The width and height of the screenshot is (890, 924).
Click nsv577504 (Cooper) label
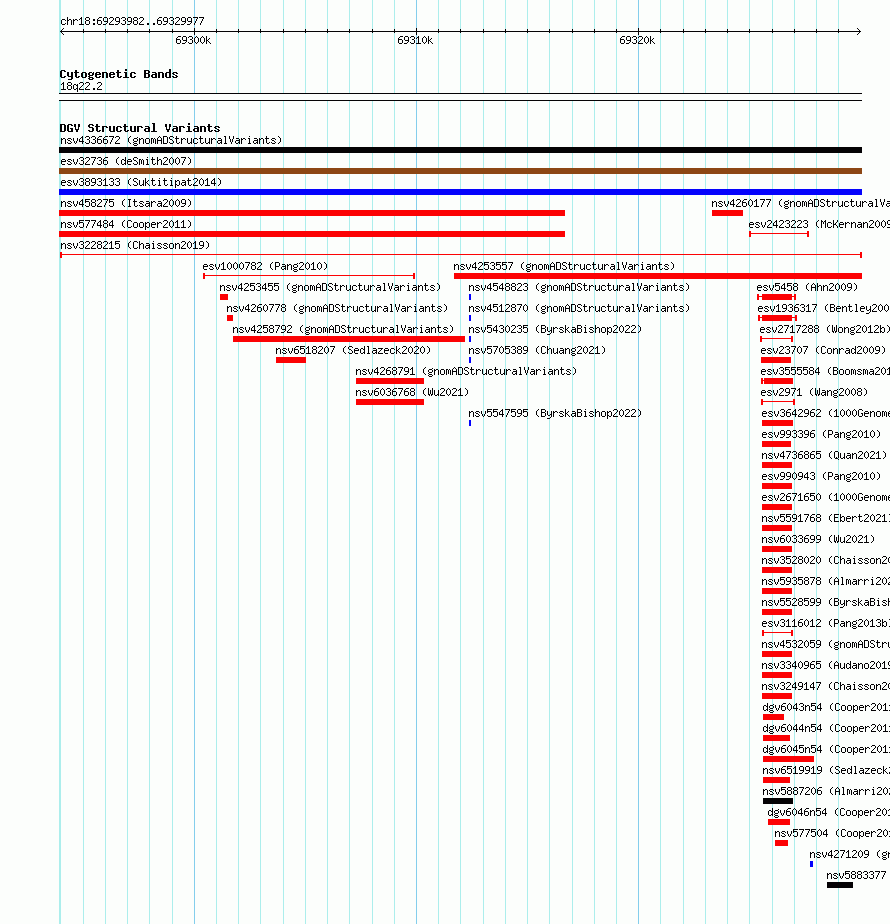[x=832, y=833]
